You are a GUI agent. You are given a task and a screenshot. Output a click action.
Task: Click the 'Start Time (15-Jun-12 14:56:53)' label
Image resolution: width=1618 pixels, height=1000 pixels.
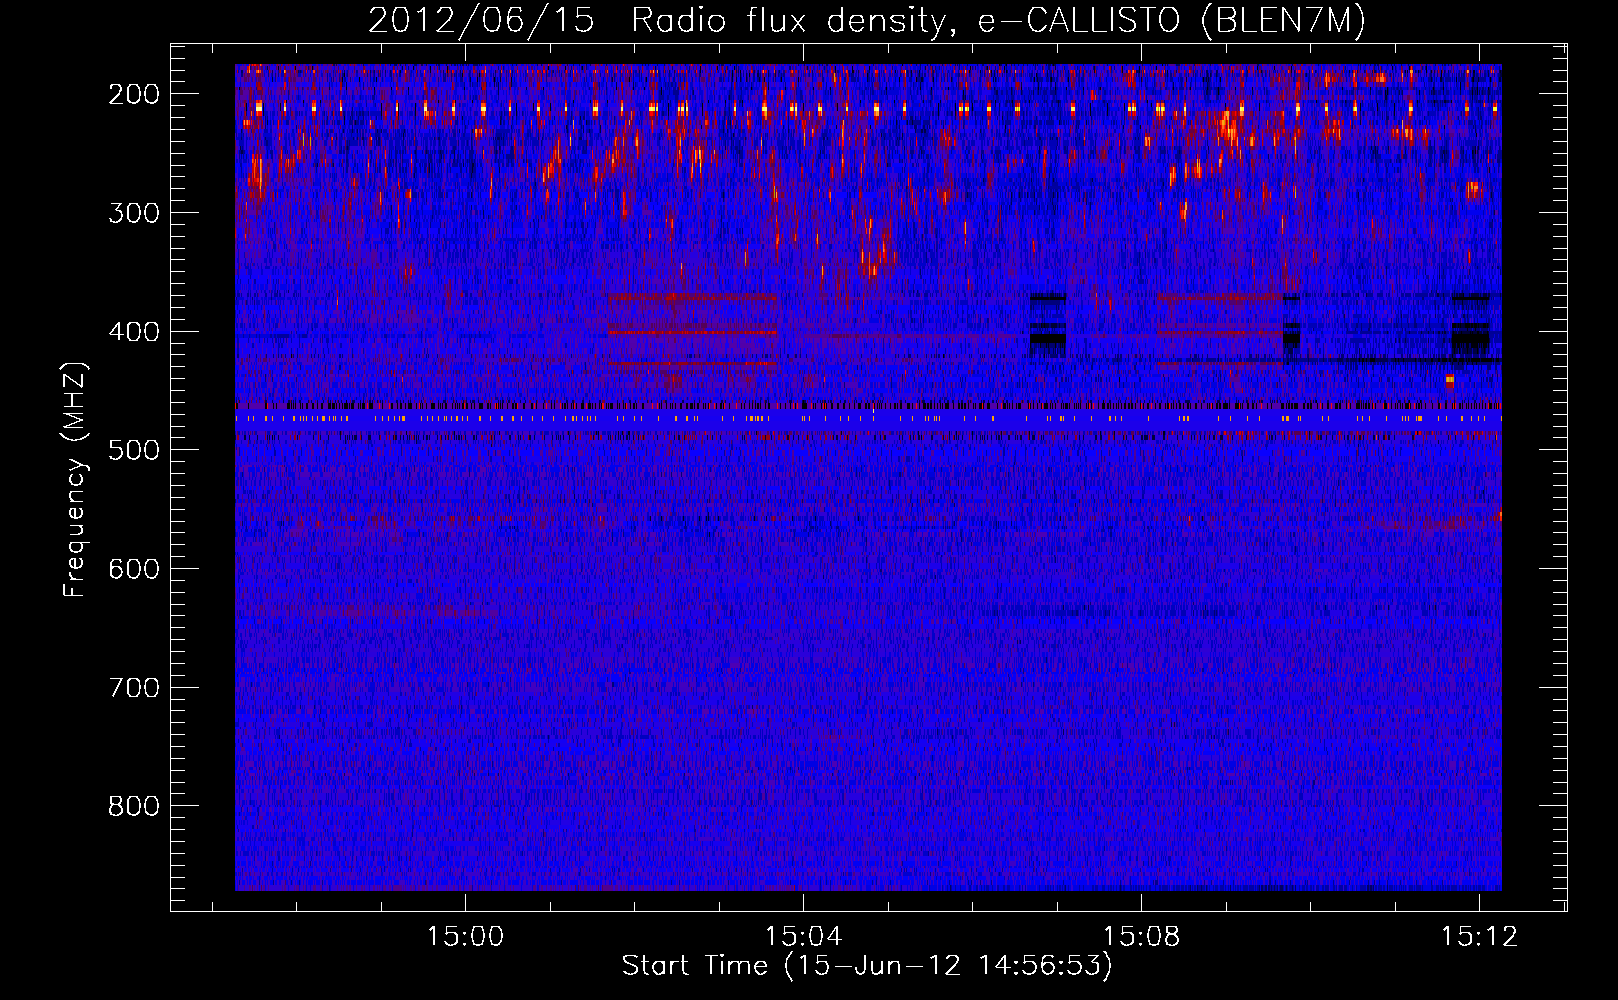867,966
